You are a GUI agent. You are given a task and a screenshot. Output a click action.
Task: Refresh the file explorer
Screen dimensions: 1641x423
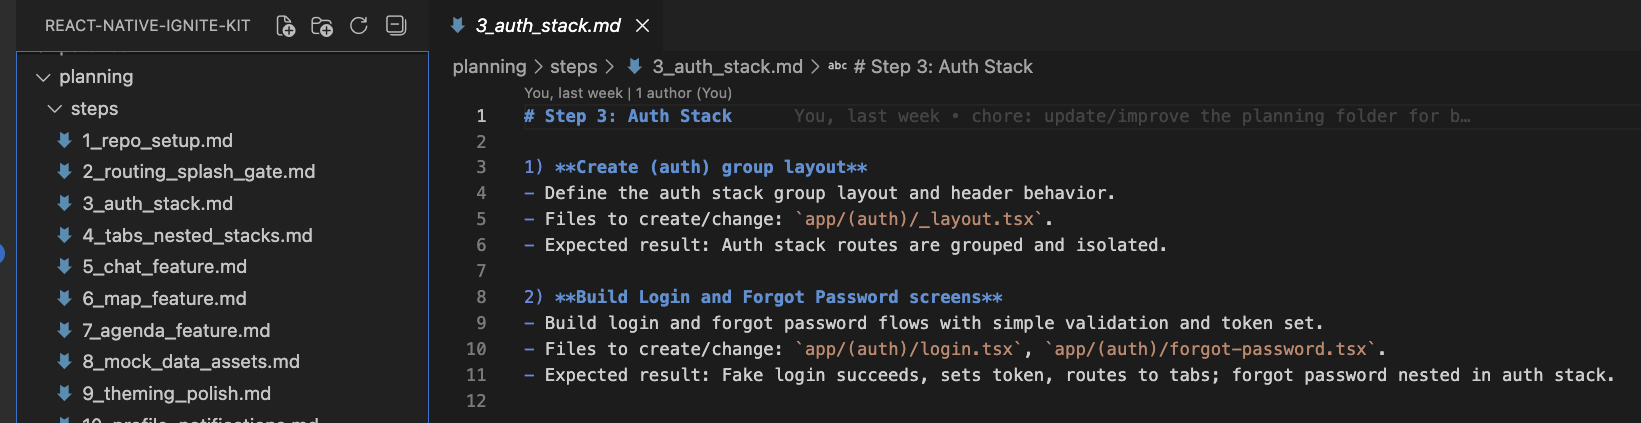[359, 26]
